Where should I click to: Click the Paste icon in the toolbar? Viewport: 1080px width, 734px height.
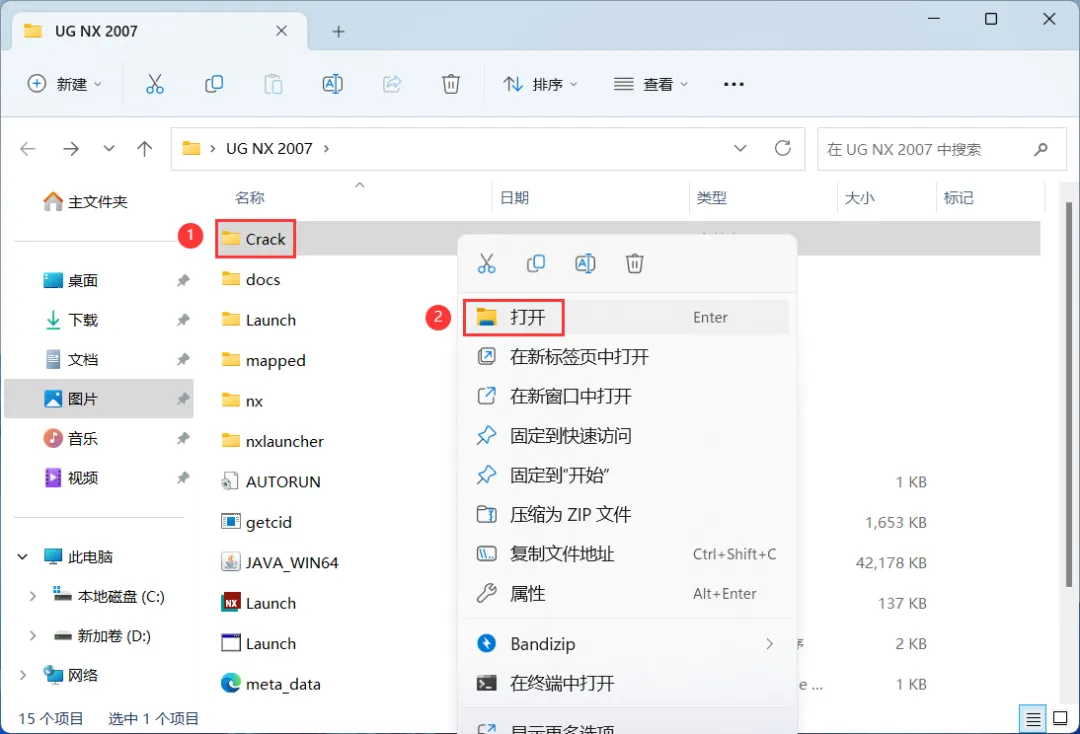[273, 84]
